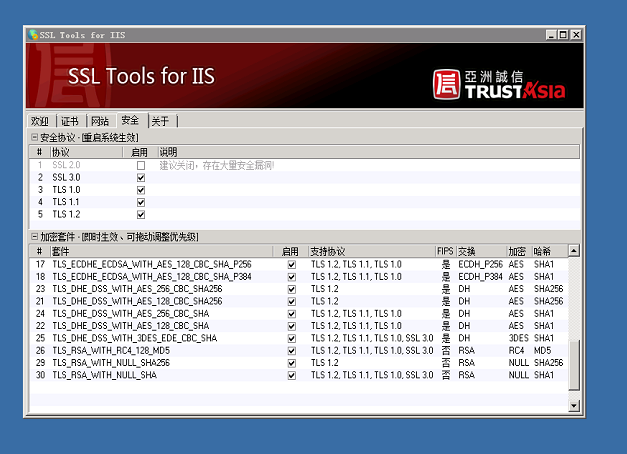This screenshot has height=454, width=627.
Task: Toggle the TLS 1.0 protocol checkbox
Action: pos(141,190)
